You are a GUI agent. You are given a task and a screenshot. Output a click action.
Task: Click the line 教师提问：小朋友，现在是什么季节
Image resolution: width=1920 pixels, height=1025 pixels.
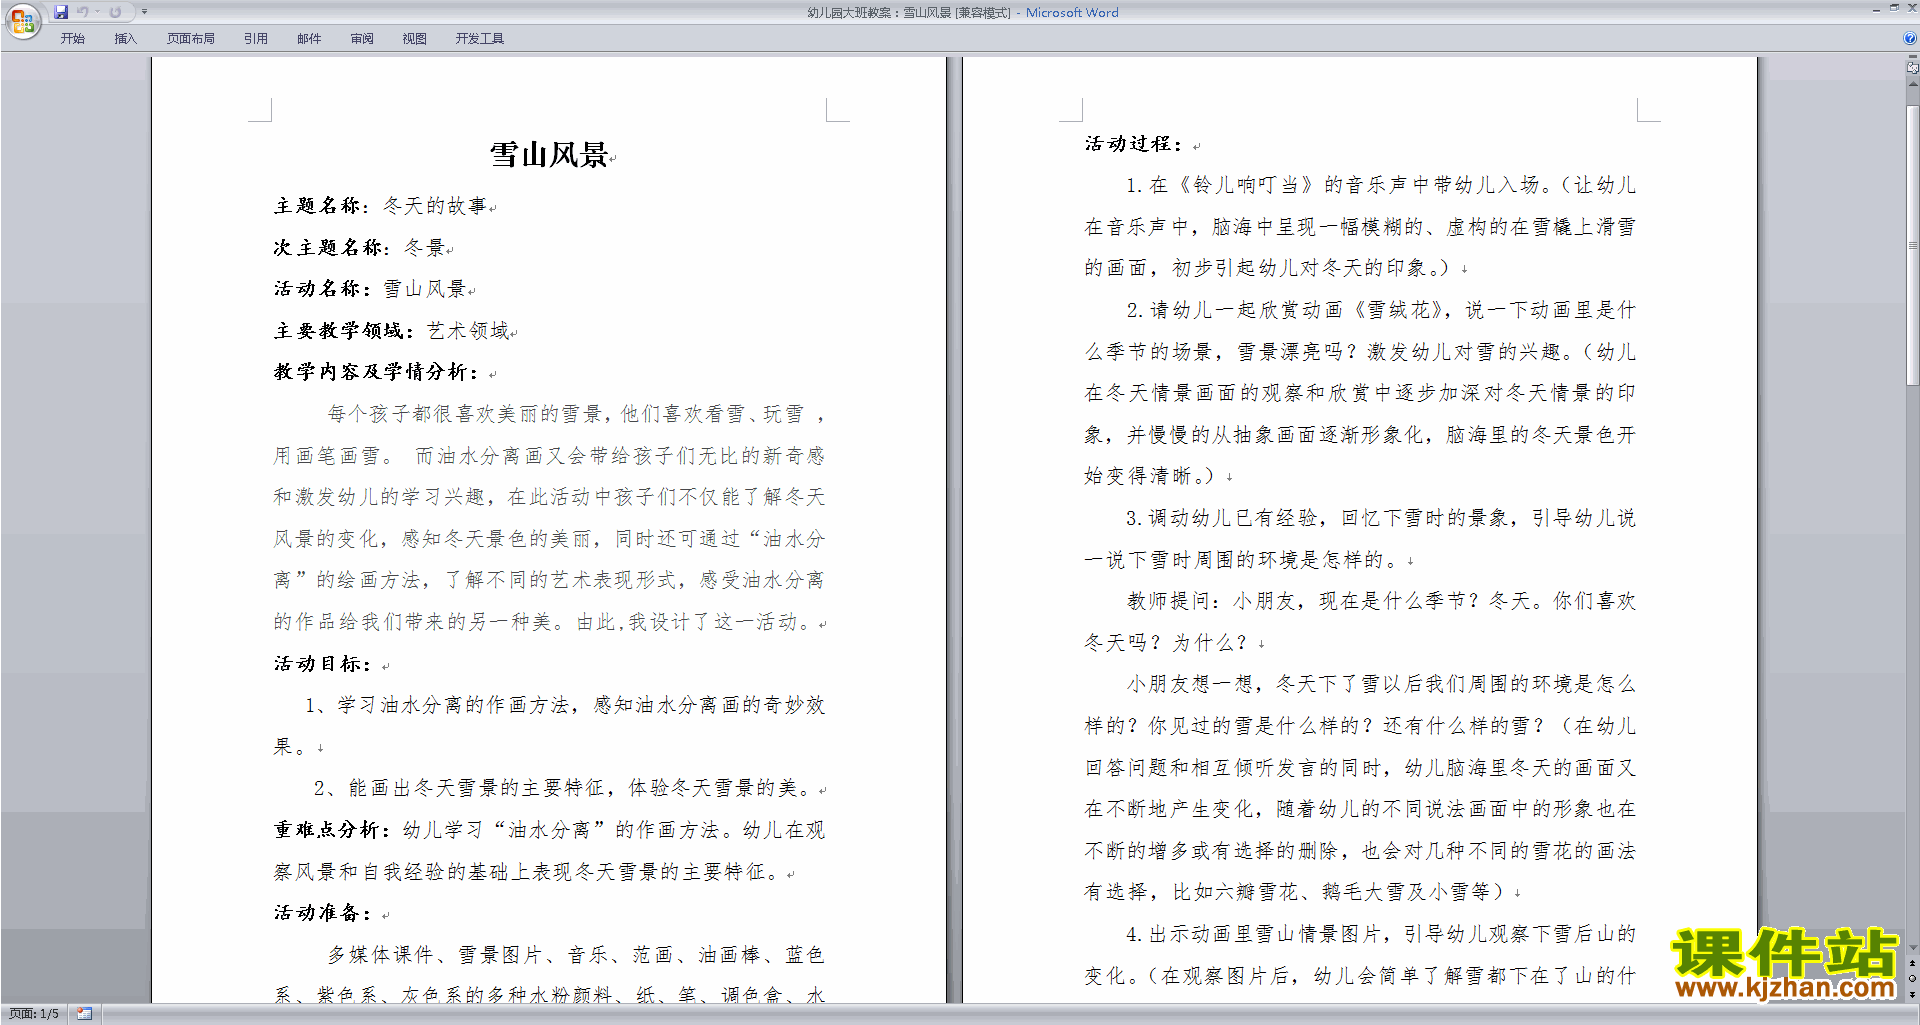(1381, 601)
